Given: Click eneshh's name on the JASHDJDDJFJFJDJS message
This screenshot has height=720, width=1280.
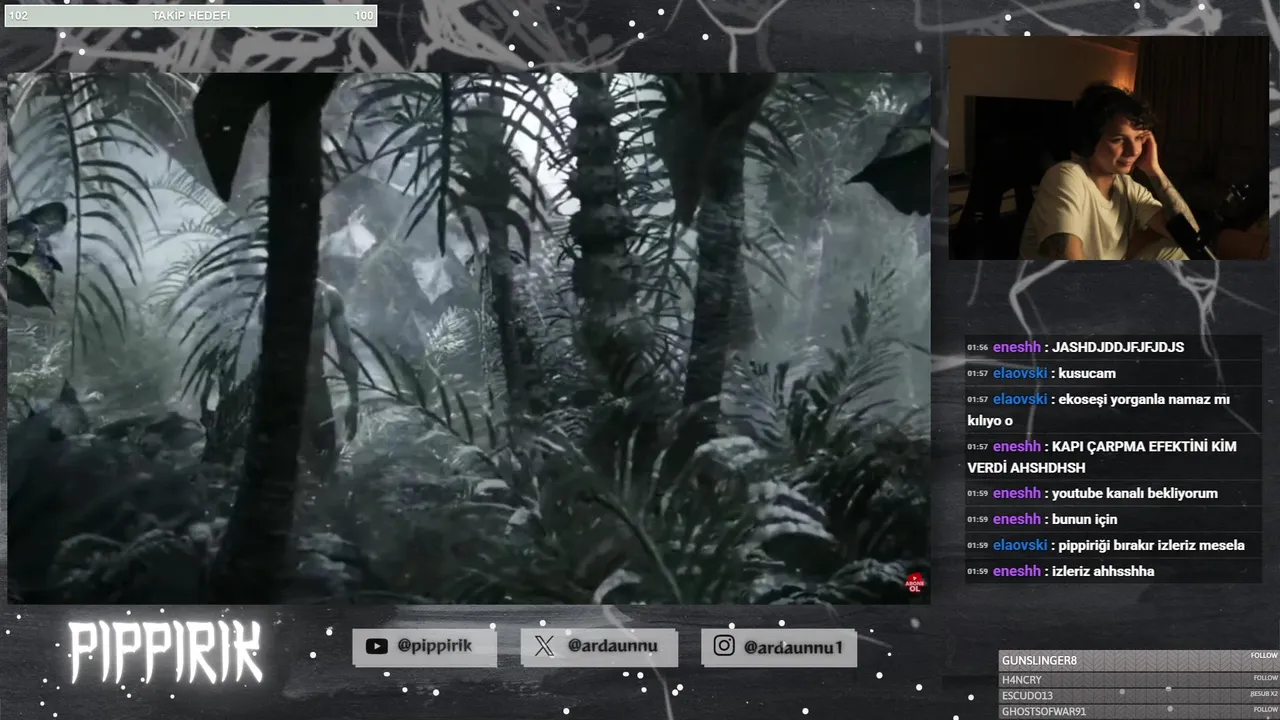Looking at the screenshot, I should click(x=1017, y=347).
